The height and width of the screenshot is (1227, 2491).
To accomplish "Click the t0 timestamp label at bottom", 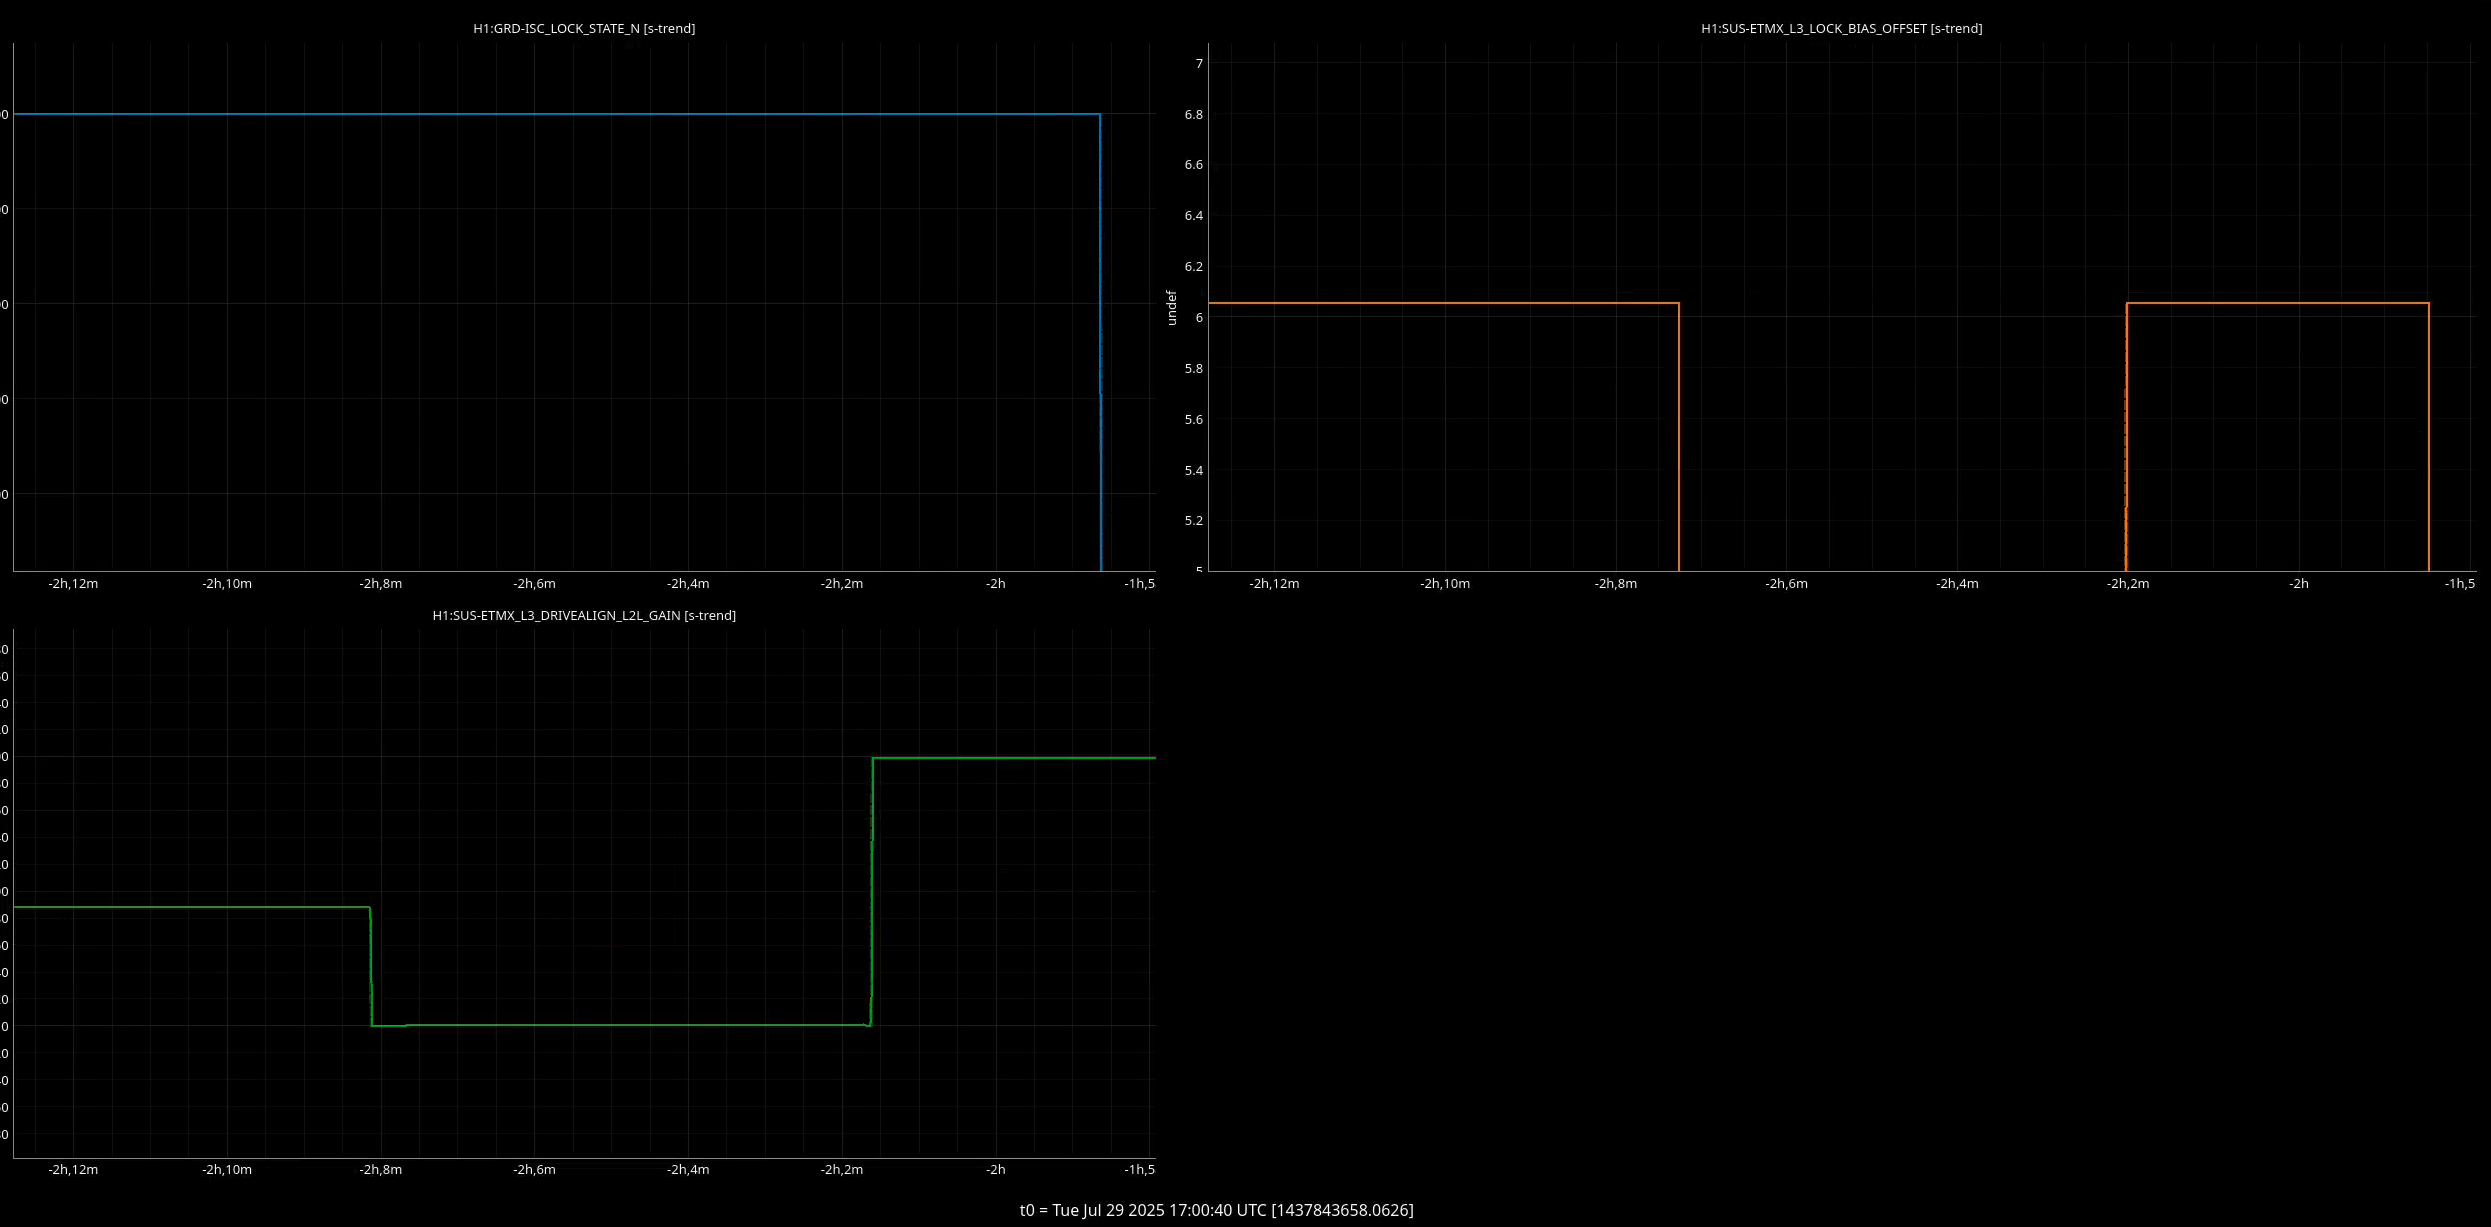I will click(x=1216, y=1210).
